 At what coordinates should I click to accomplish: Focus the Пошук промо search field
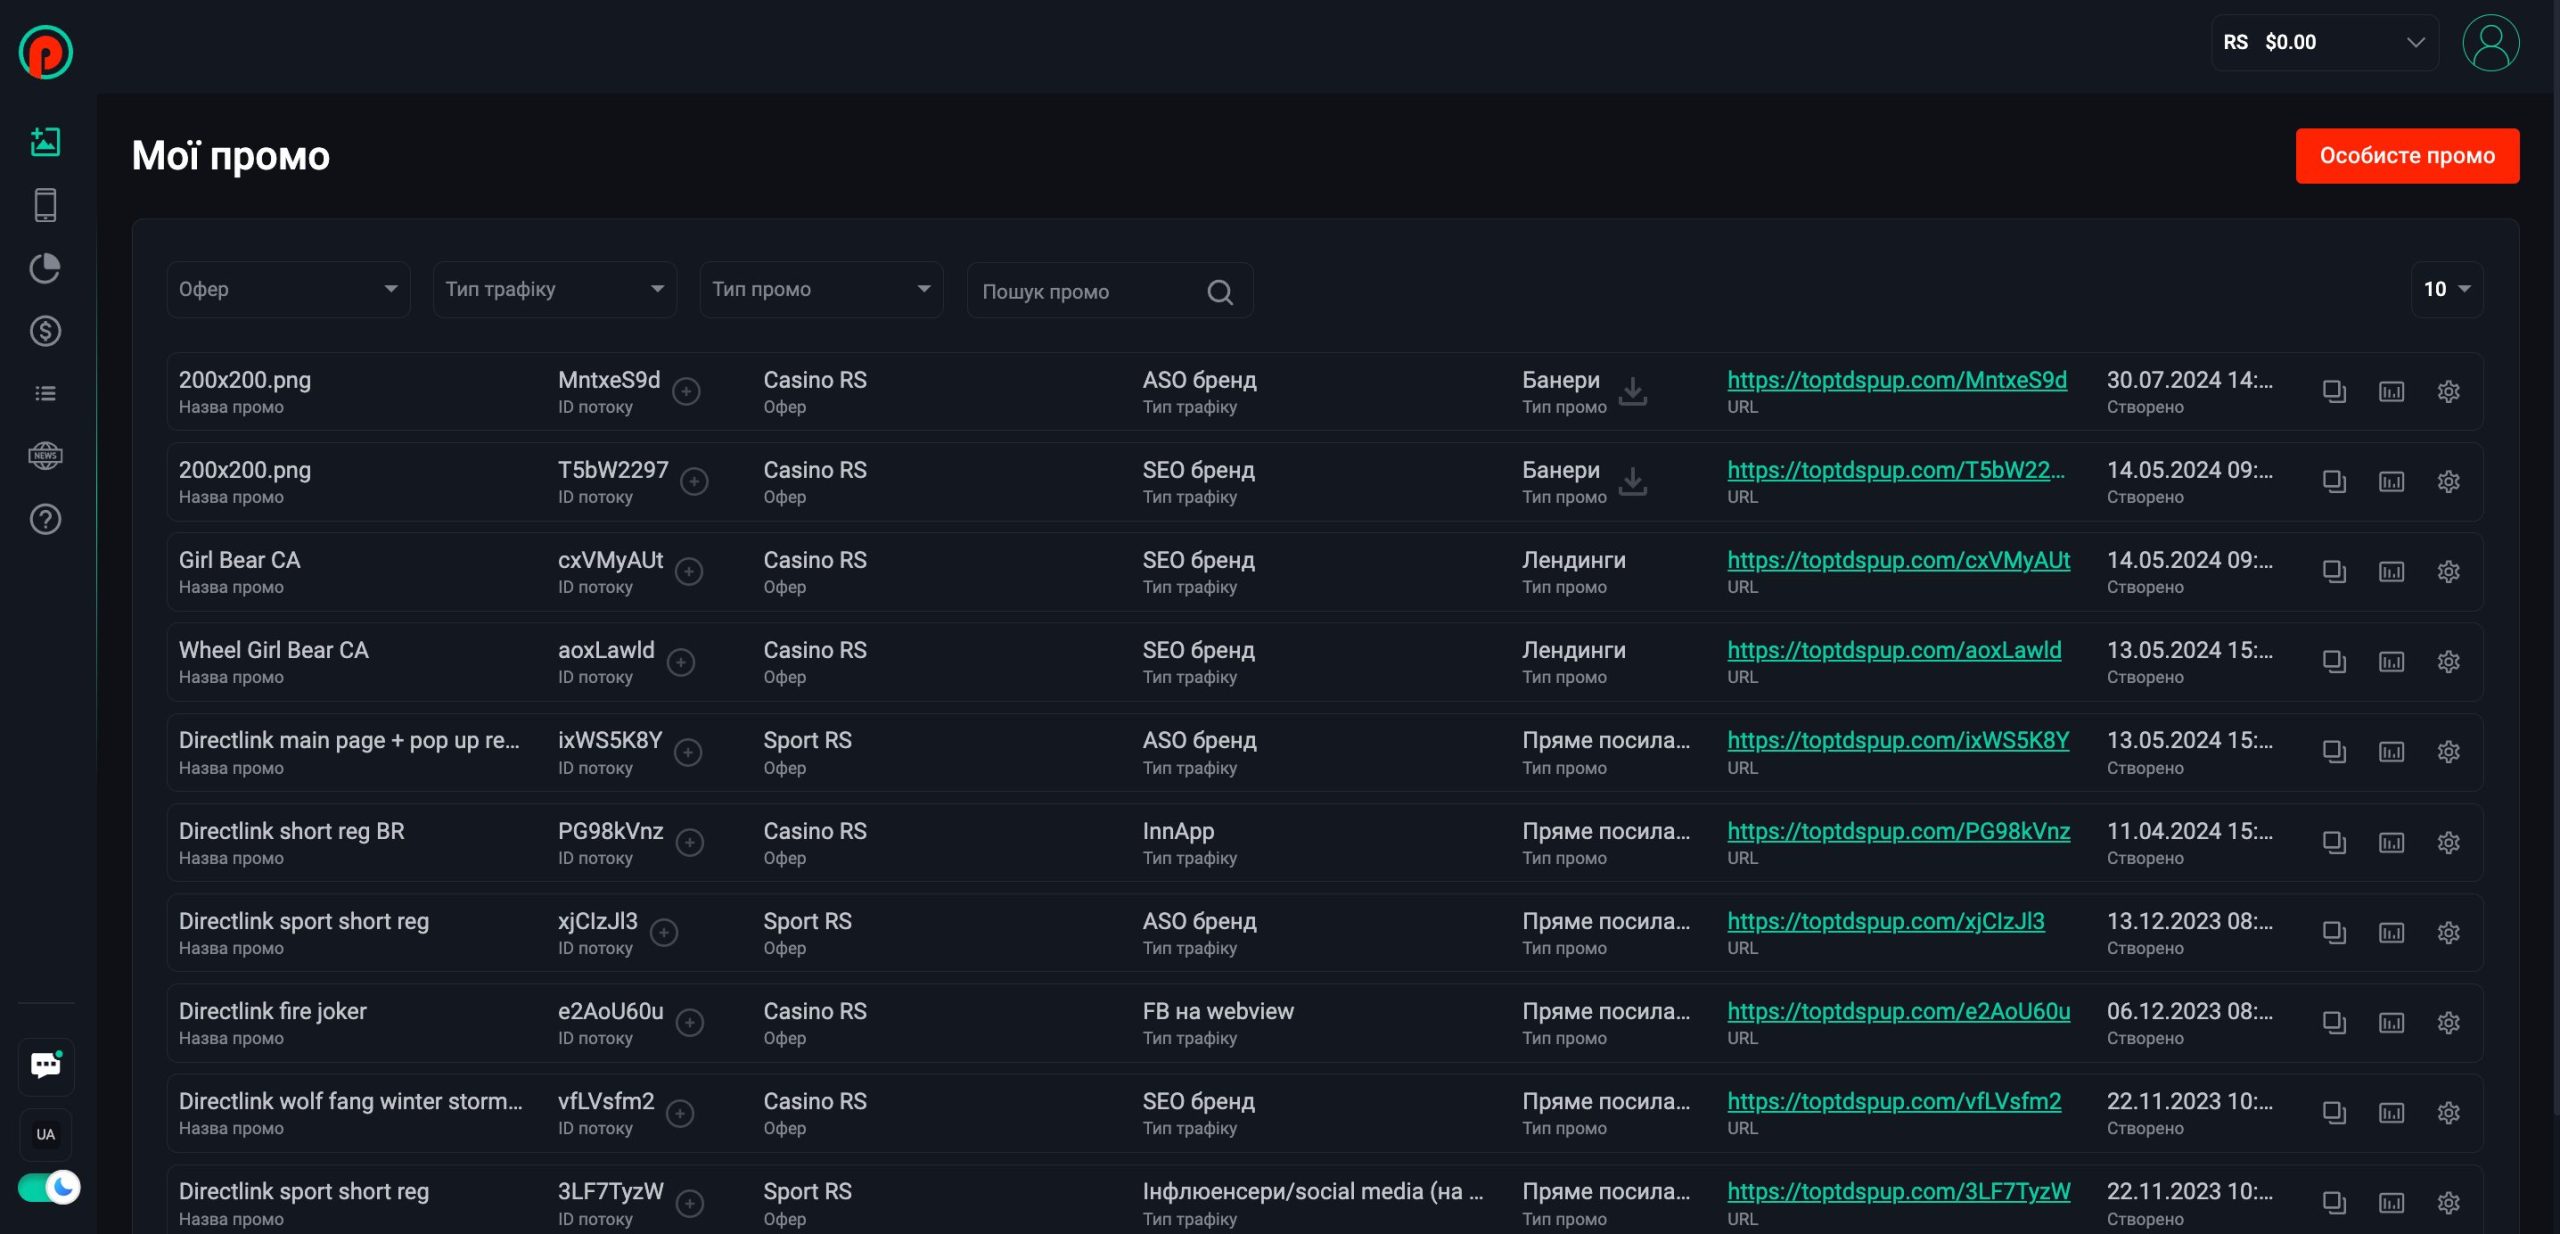point(1090,292)
